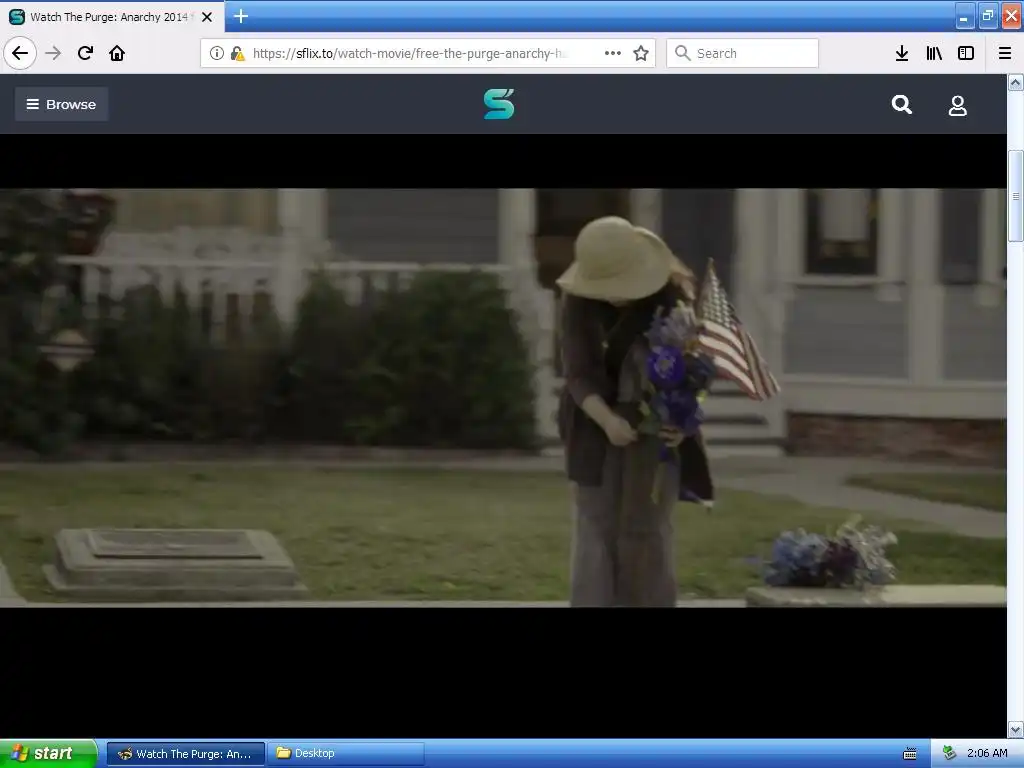Viewport: 1024px width, 768px height.
Task: Open page actions three-dot menu
Action: pyautogui.click(x=613, y=53)
